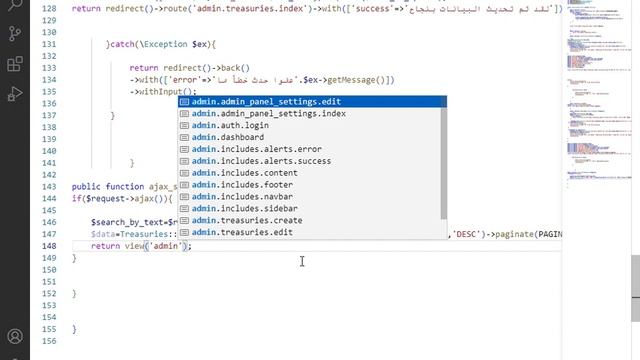The image size is (640, 360).
Task: Choose admin.includes.navbar suggestion
Action: 309,196
